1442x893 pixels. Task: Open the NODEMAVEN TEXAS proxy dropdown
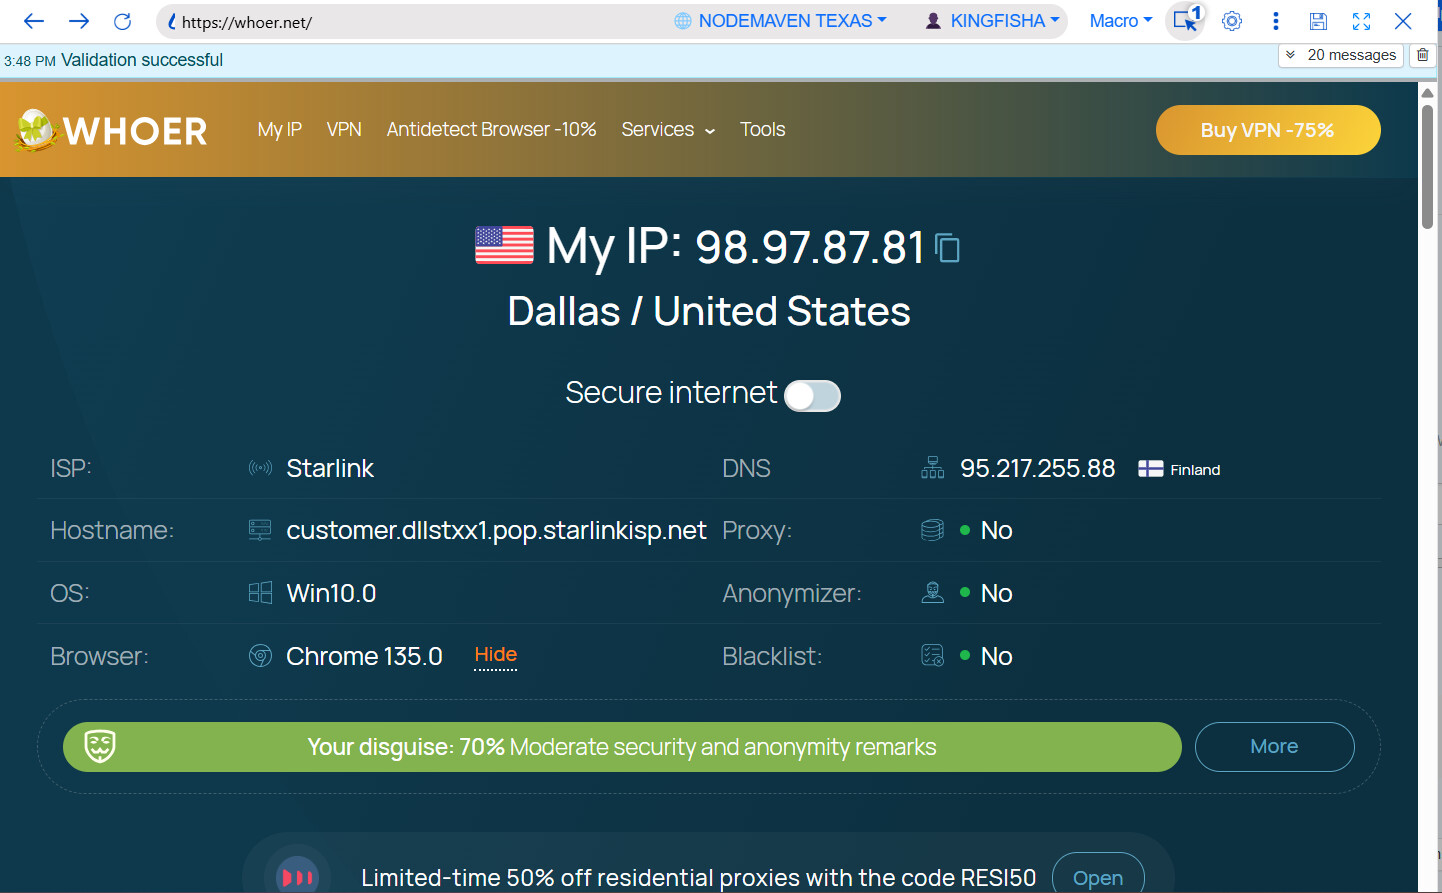(x=780, y=21)
